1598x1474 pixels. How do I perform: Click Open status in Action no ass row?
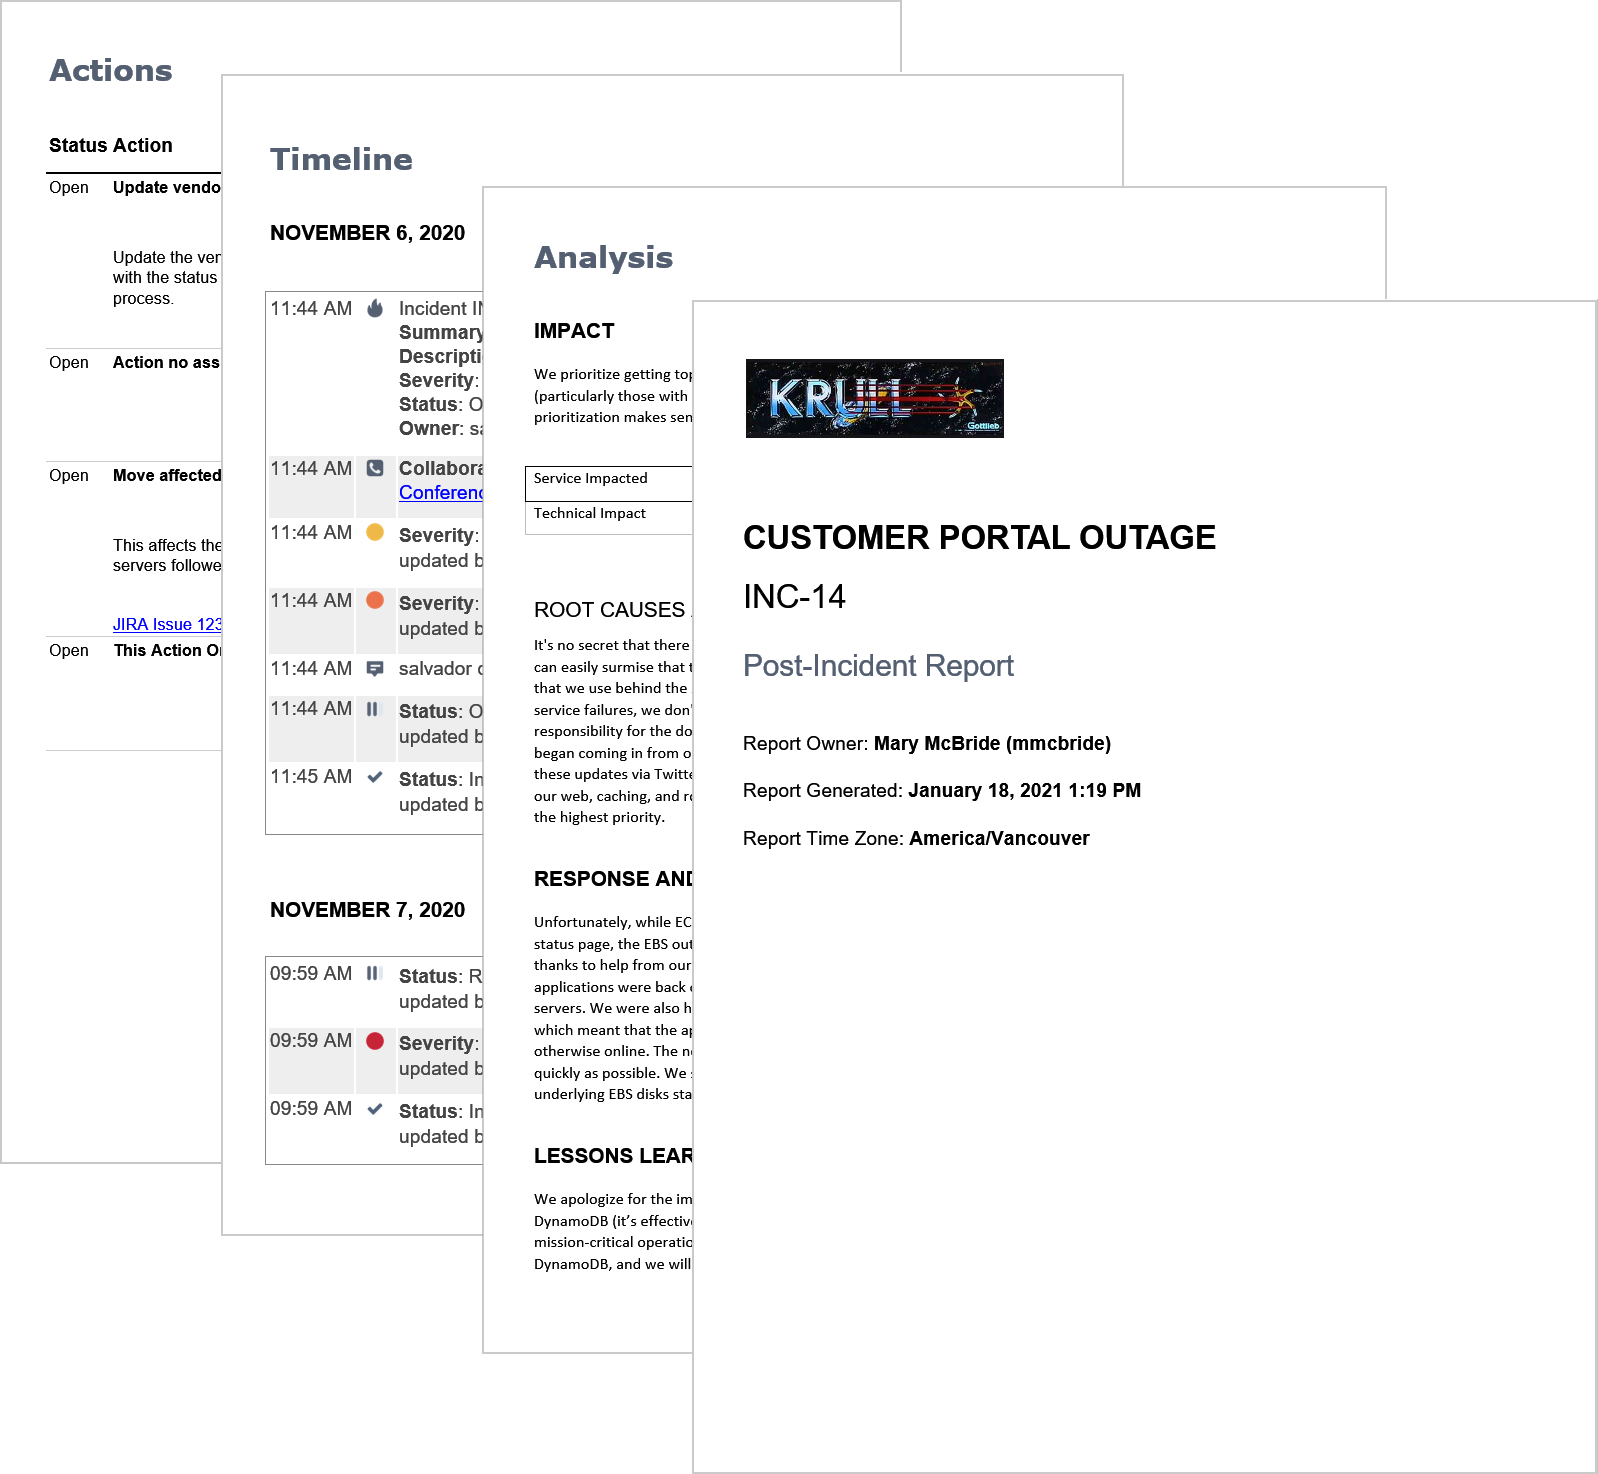tap(69, 362)
